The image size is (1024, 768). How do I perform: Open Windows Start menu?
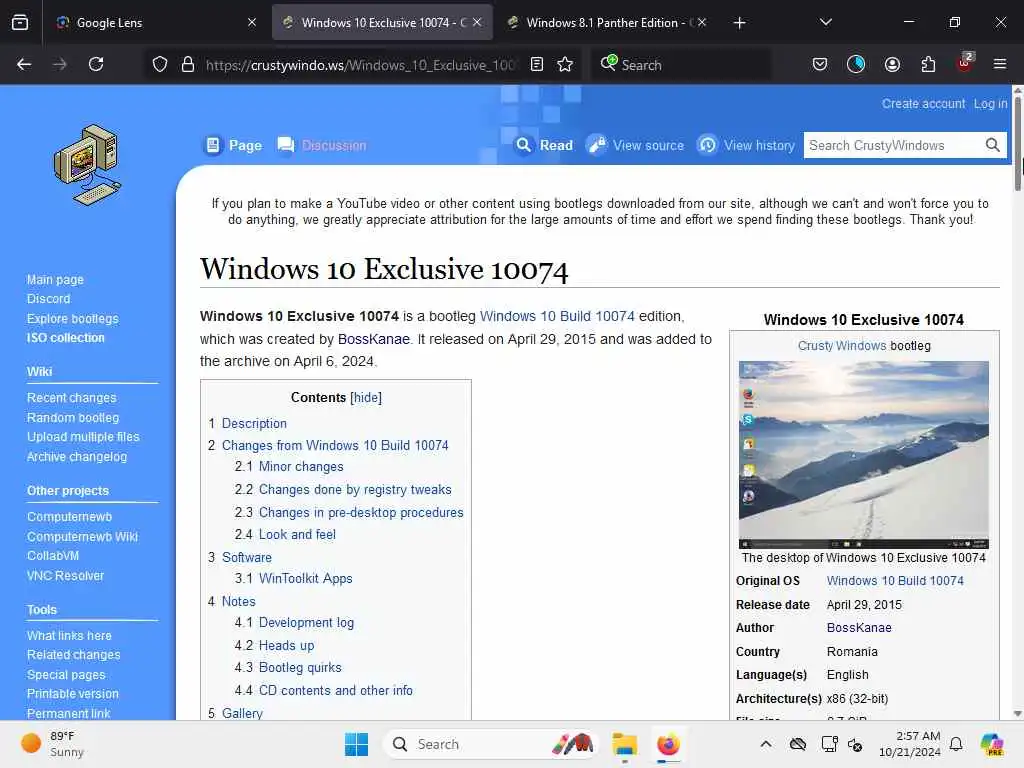point(357,744)
